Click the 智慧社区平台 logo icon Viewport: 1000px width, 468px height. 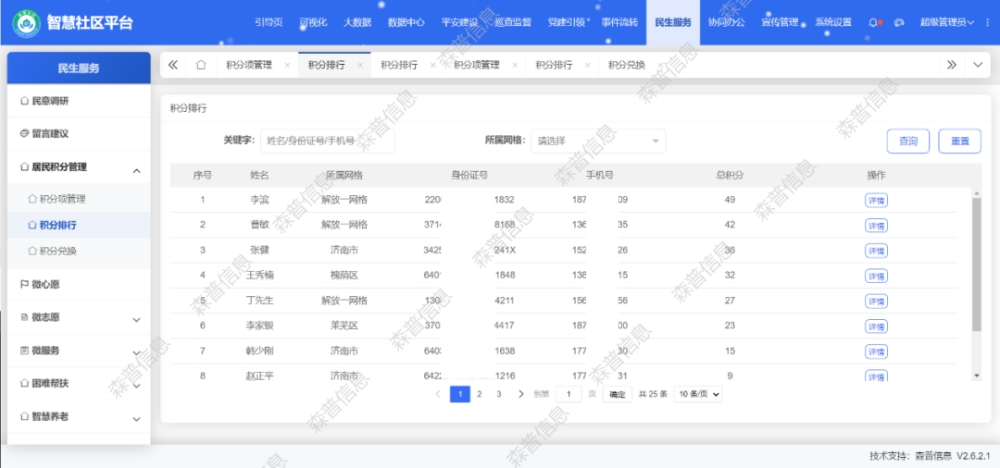(x=26, y=23)
